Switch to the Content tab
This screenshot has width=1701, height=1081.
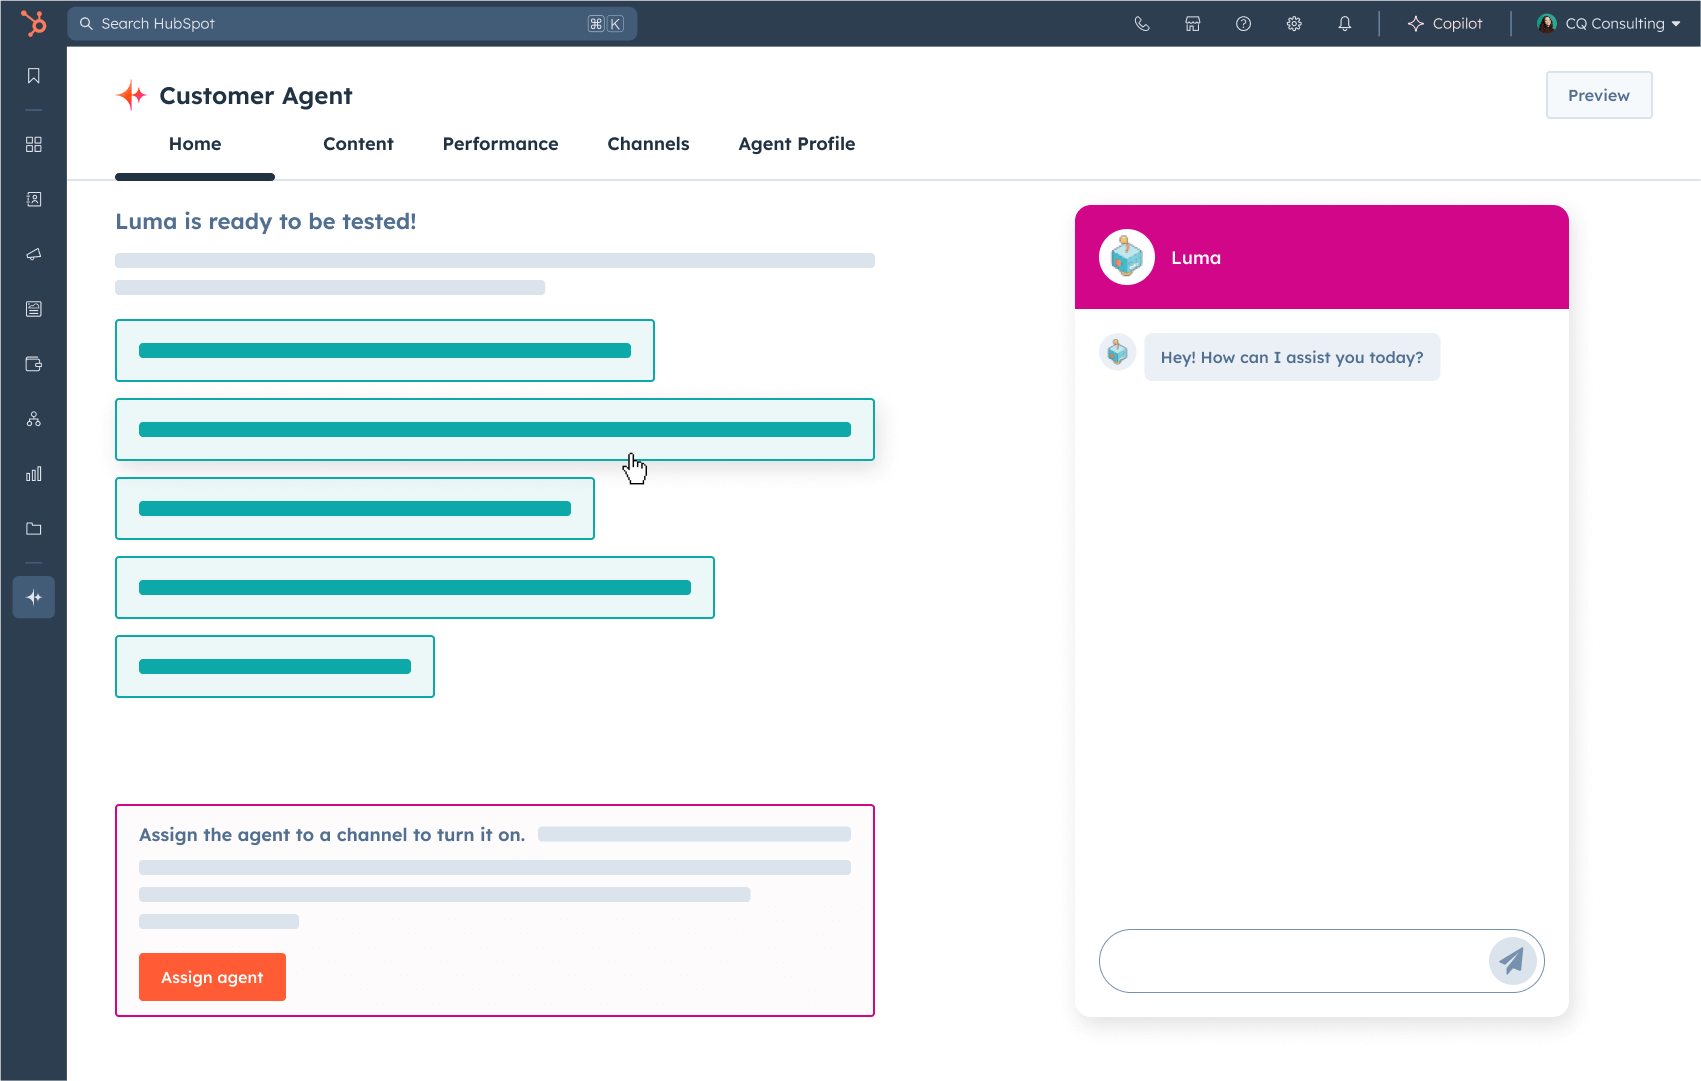[358, 144]
